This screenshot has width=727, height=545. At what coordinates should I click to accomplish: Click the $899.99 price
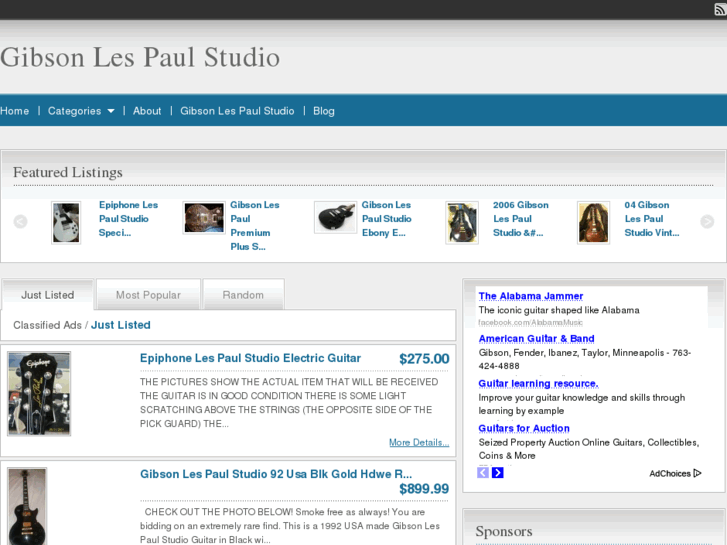coord(424,488)
